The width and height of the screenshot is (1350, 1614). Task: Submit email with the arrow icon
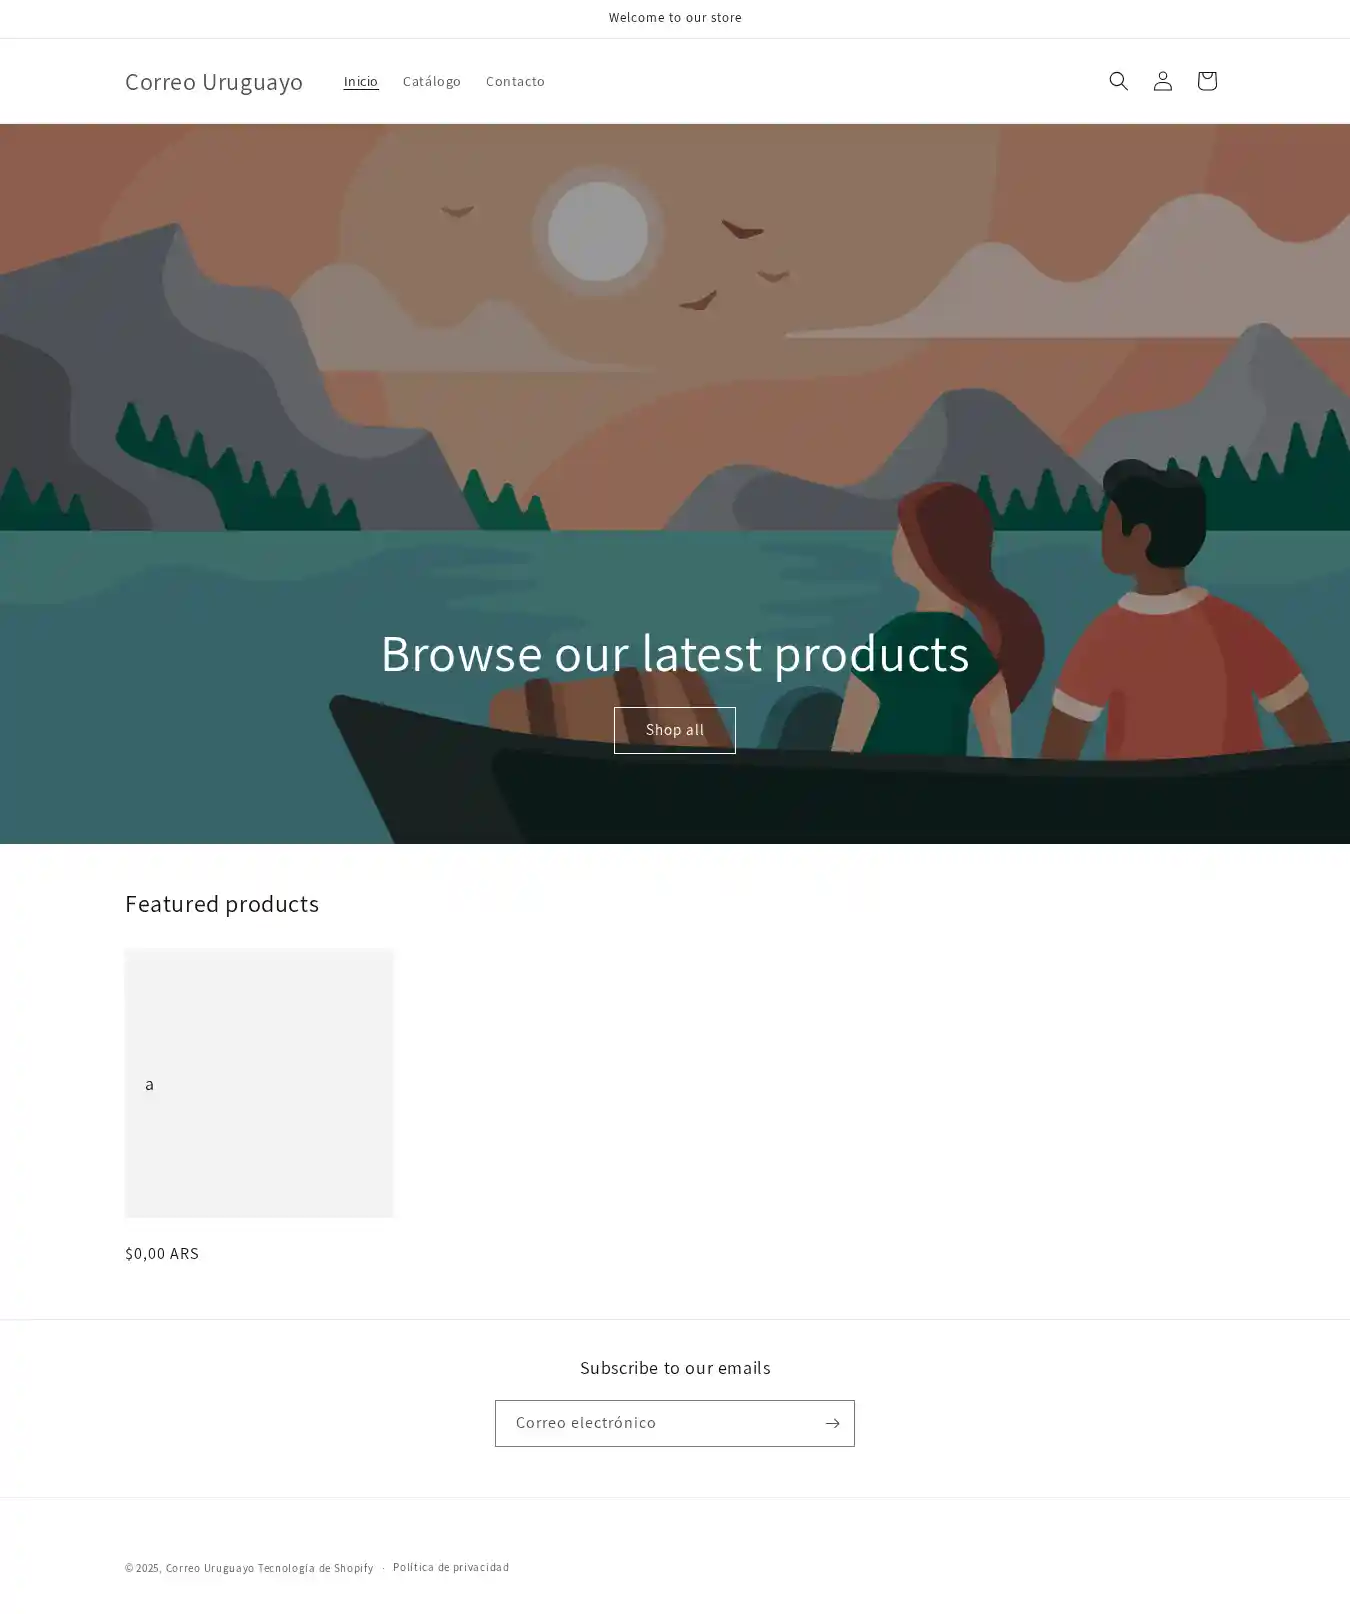click(x=832, y=1423)
